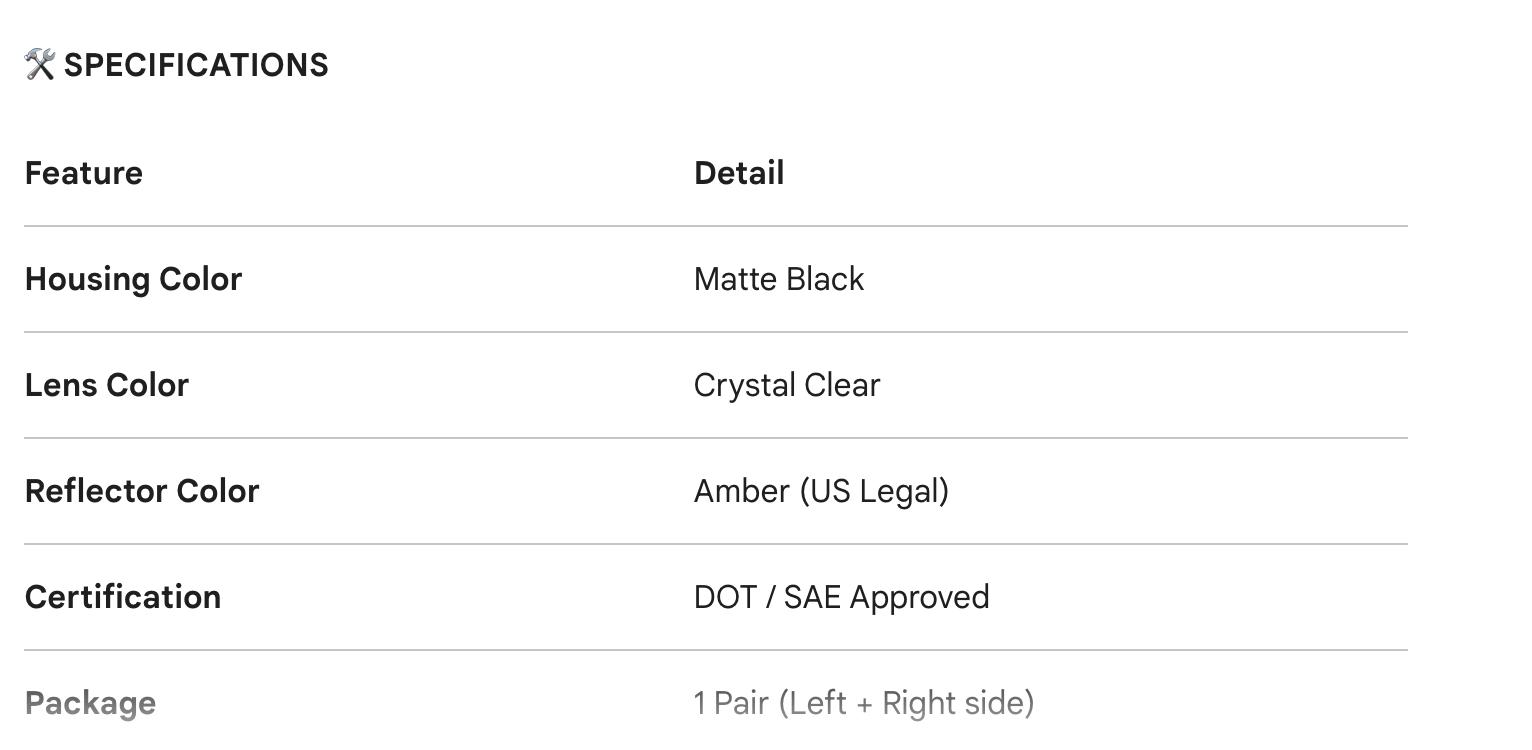Click the (US Legal) parenthetical text
Viewport: 1532px width, 750px height.
click(874, 491)
